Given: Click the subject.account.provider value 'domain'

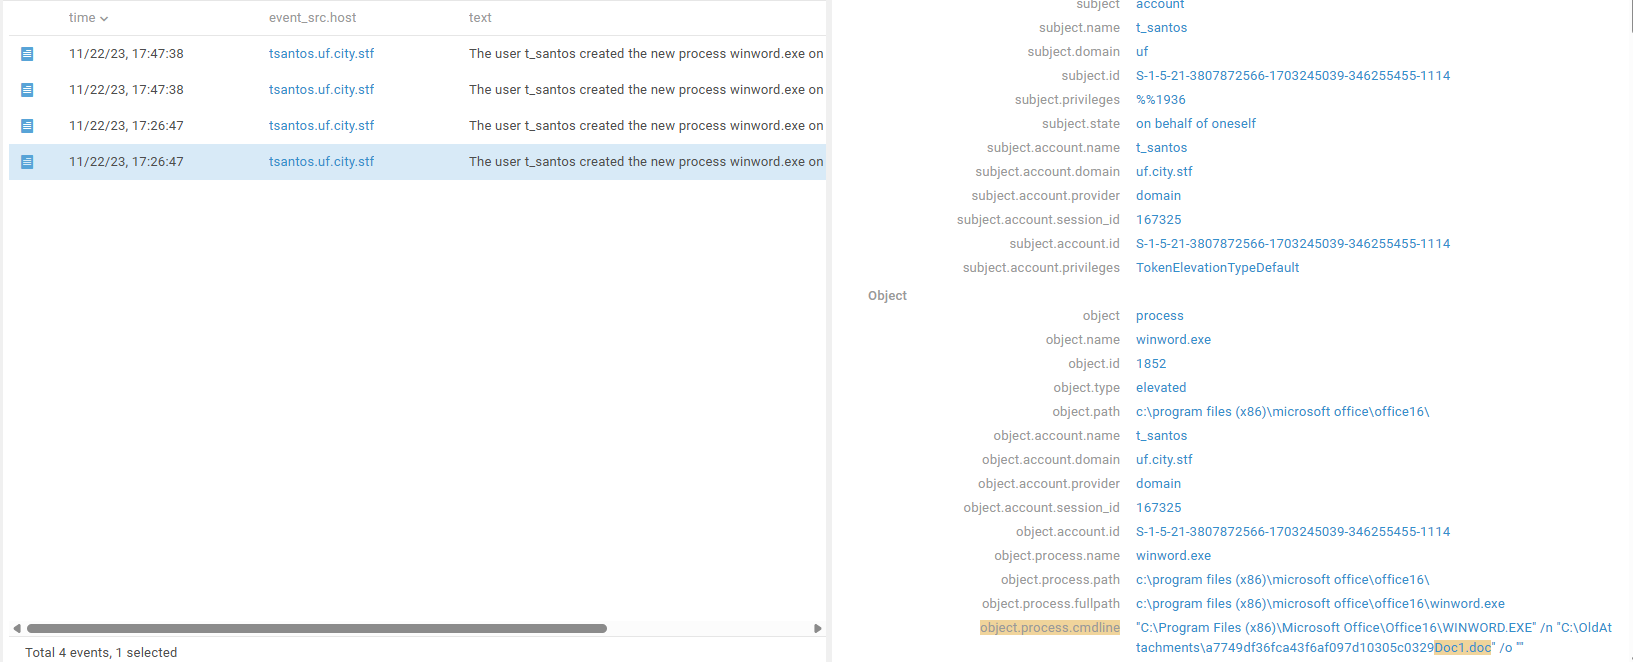Looking at the screenshot, I should click(1158, 196).
